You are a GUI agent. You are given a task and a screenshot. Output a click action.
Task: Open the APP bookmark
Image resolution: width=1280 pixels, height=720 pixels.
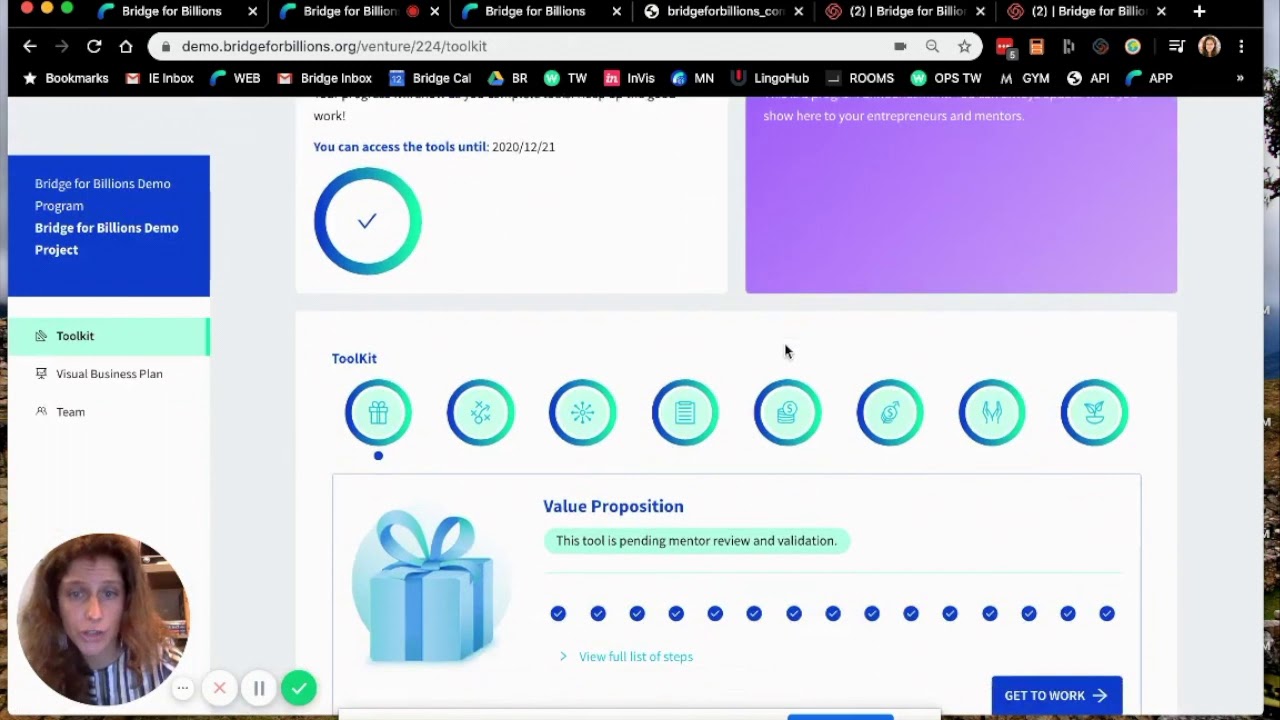1149,78
